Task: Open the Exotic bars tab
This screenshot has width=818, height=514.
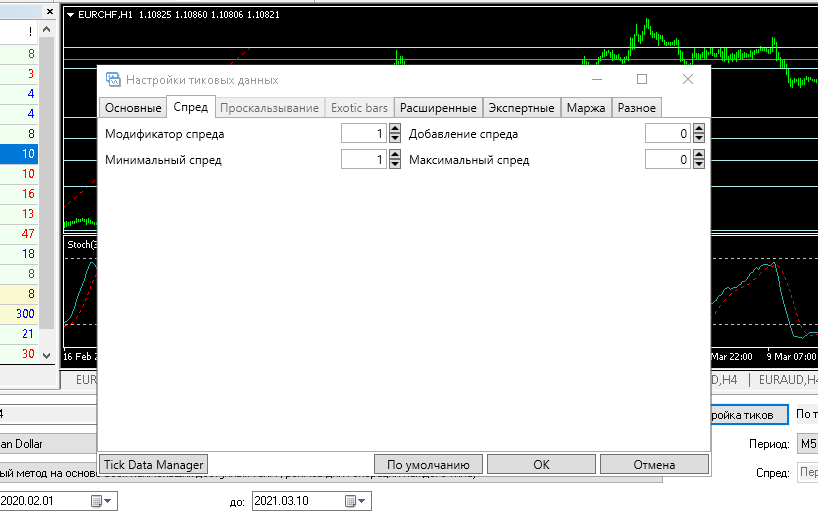Action: [x=359, y=108]
